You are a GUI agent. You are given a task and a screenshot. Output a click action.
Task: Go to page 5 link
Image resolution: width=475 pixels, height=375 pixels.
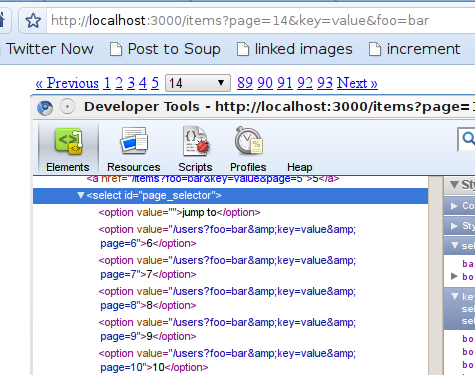pos(155,83)
